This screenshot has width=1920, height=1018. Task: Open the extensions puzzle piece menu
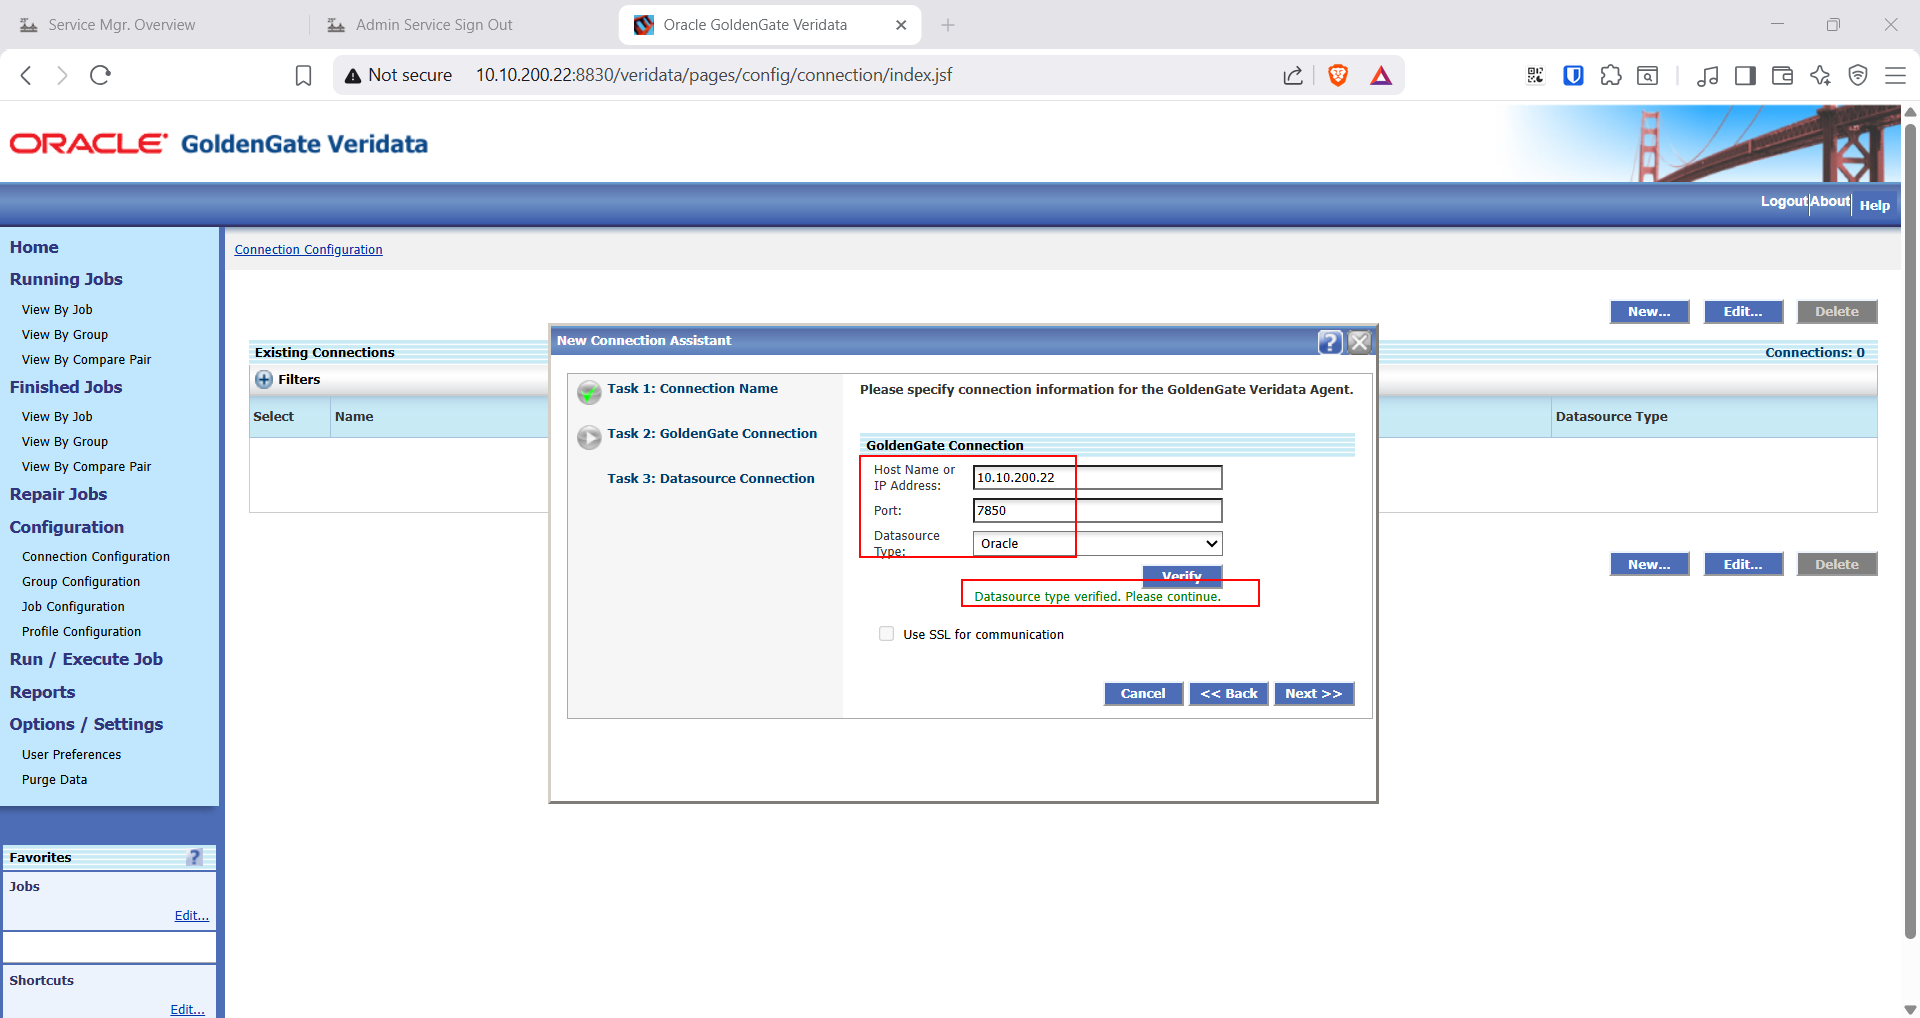pyautogui.click(x=1611, y=75)
